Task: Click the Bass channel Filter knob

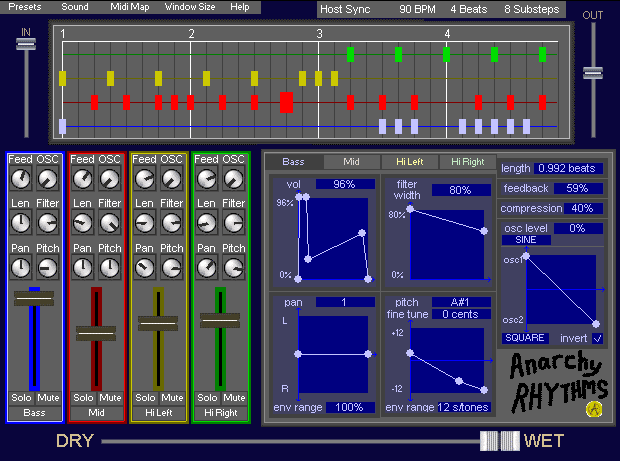Action: [x=47, y=223]
